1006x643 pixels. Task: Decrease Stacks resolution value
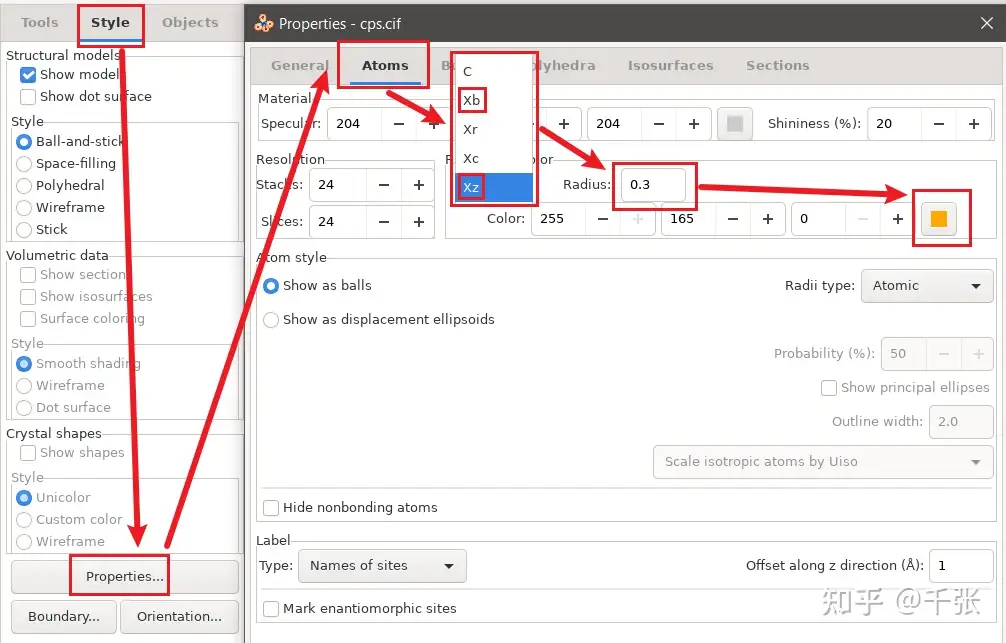[x=384, y=185]
